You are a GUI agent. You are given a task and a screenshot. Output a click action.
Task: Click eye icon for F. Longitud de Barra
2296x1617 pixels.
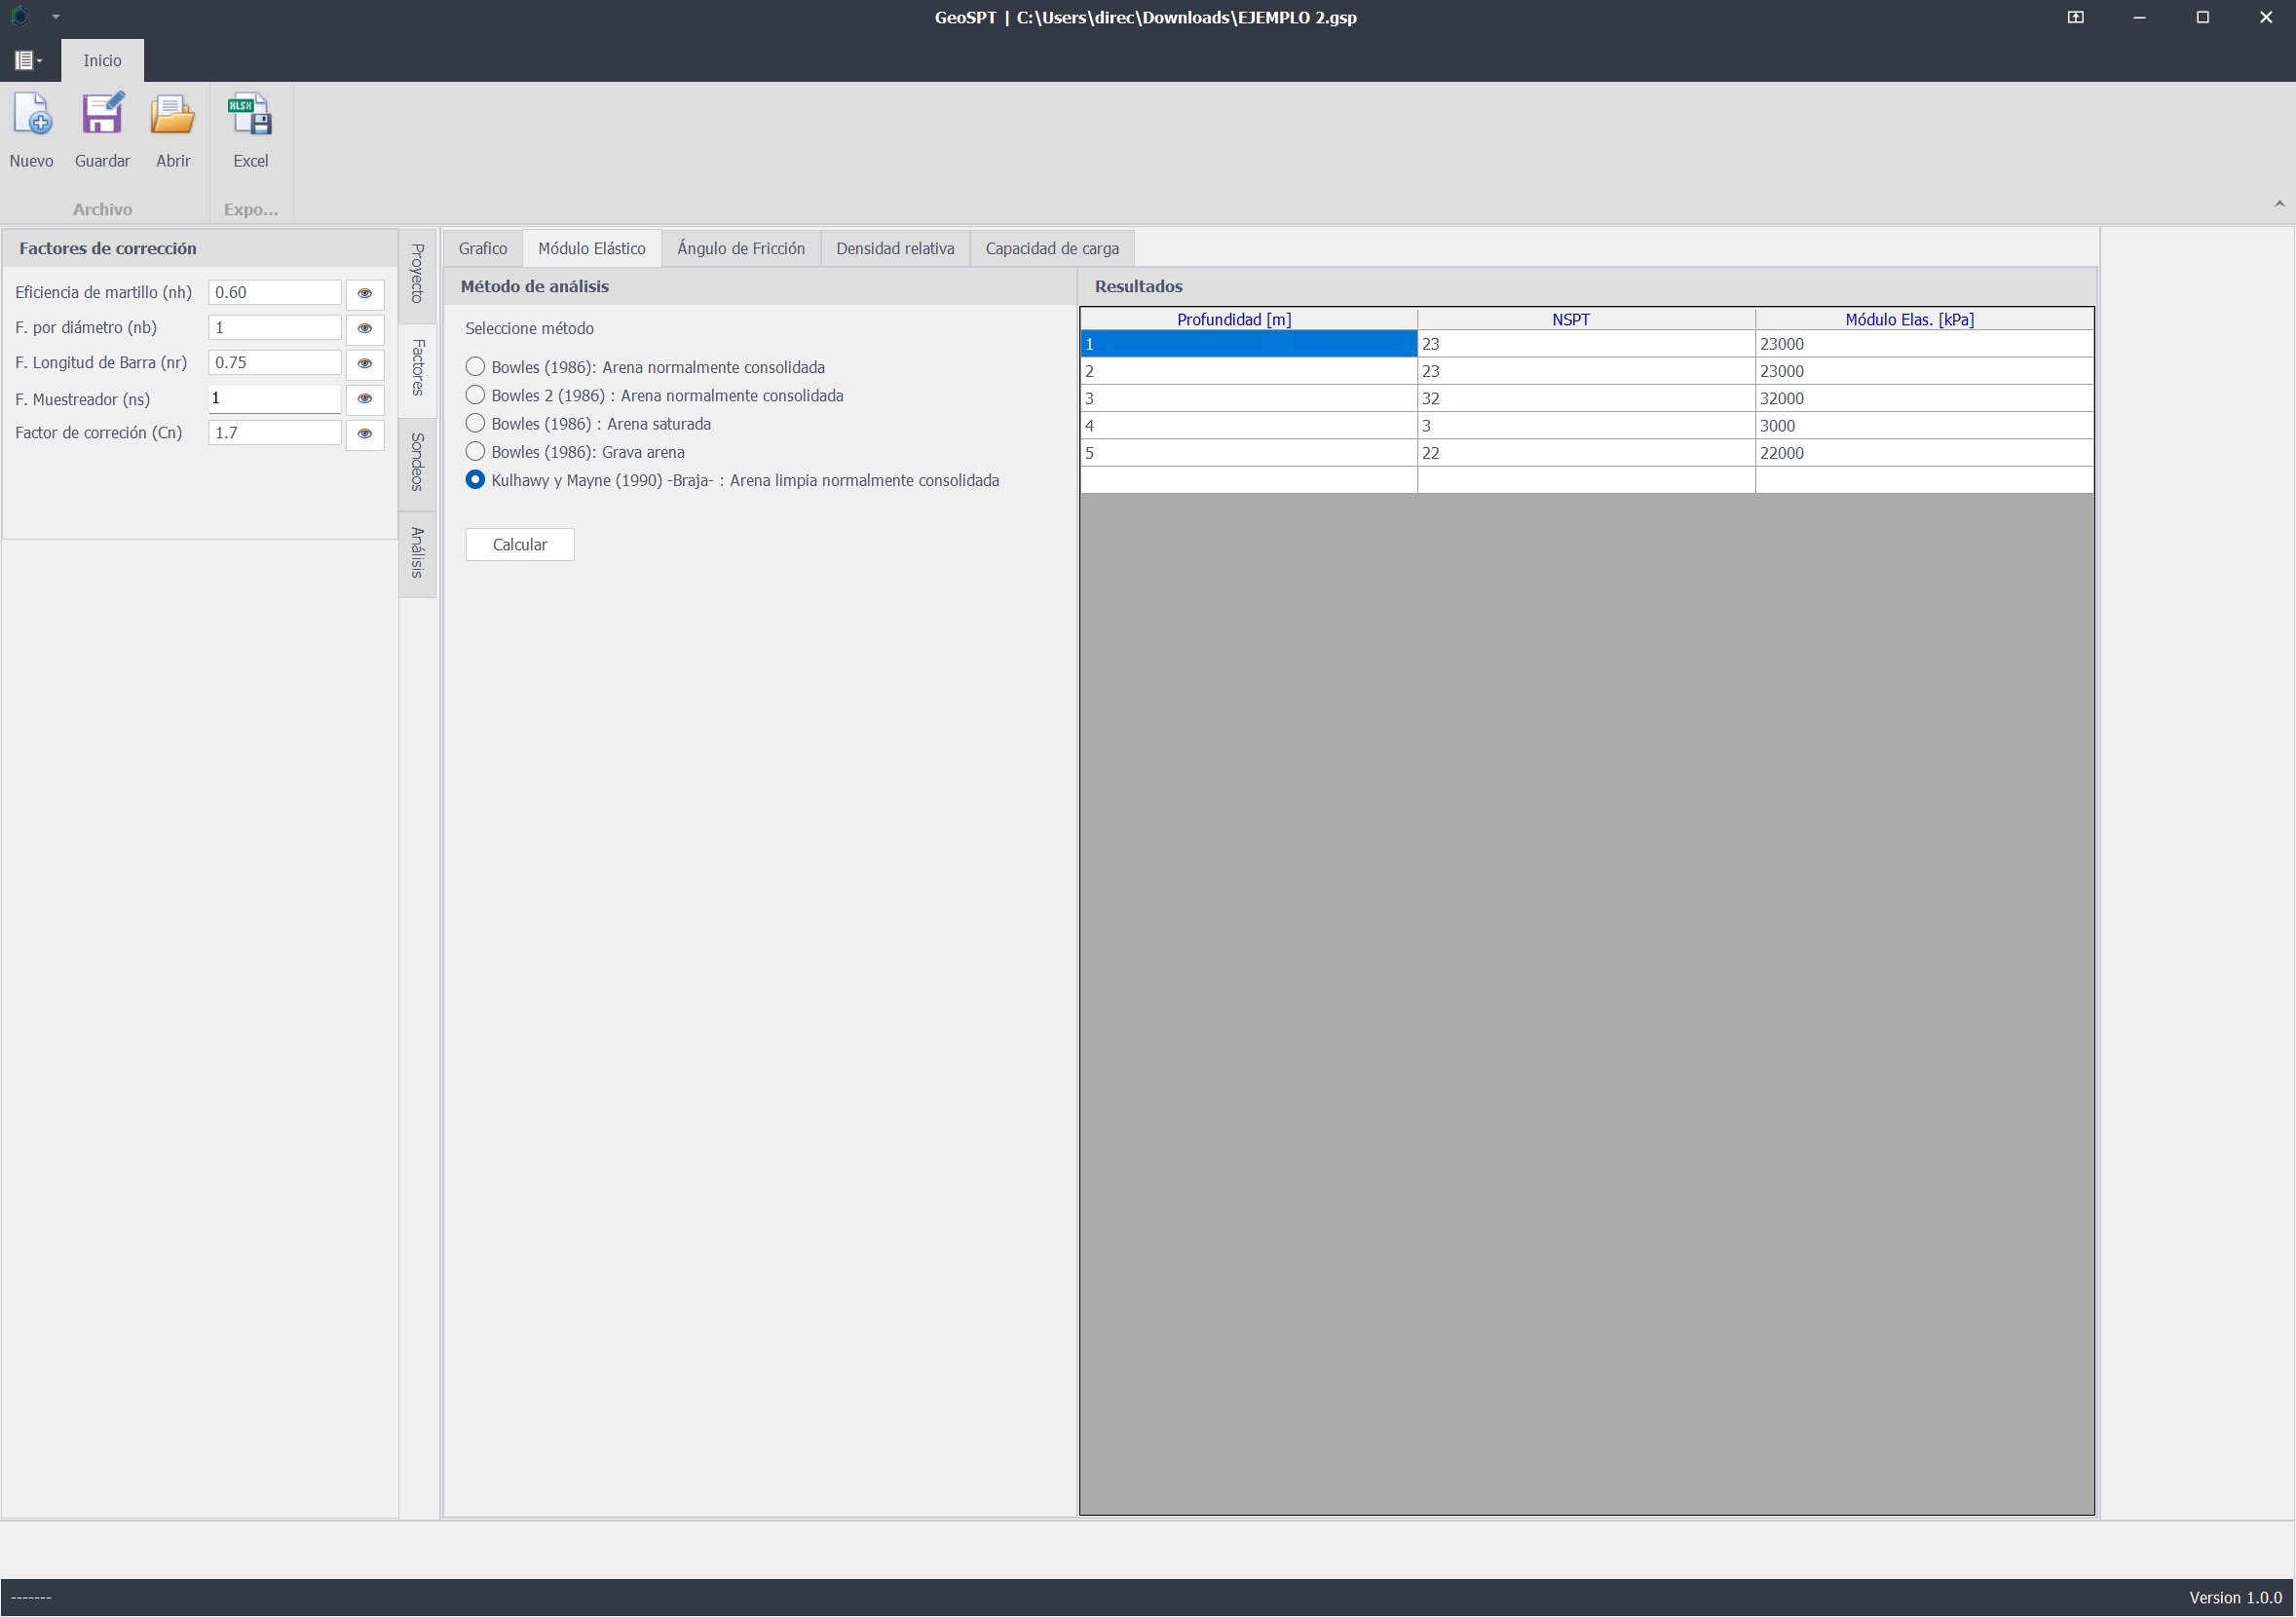point(365,363)
